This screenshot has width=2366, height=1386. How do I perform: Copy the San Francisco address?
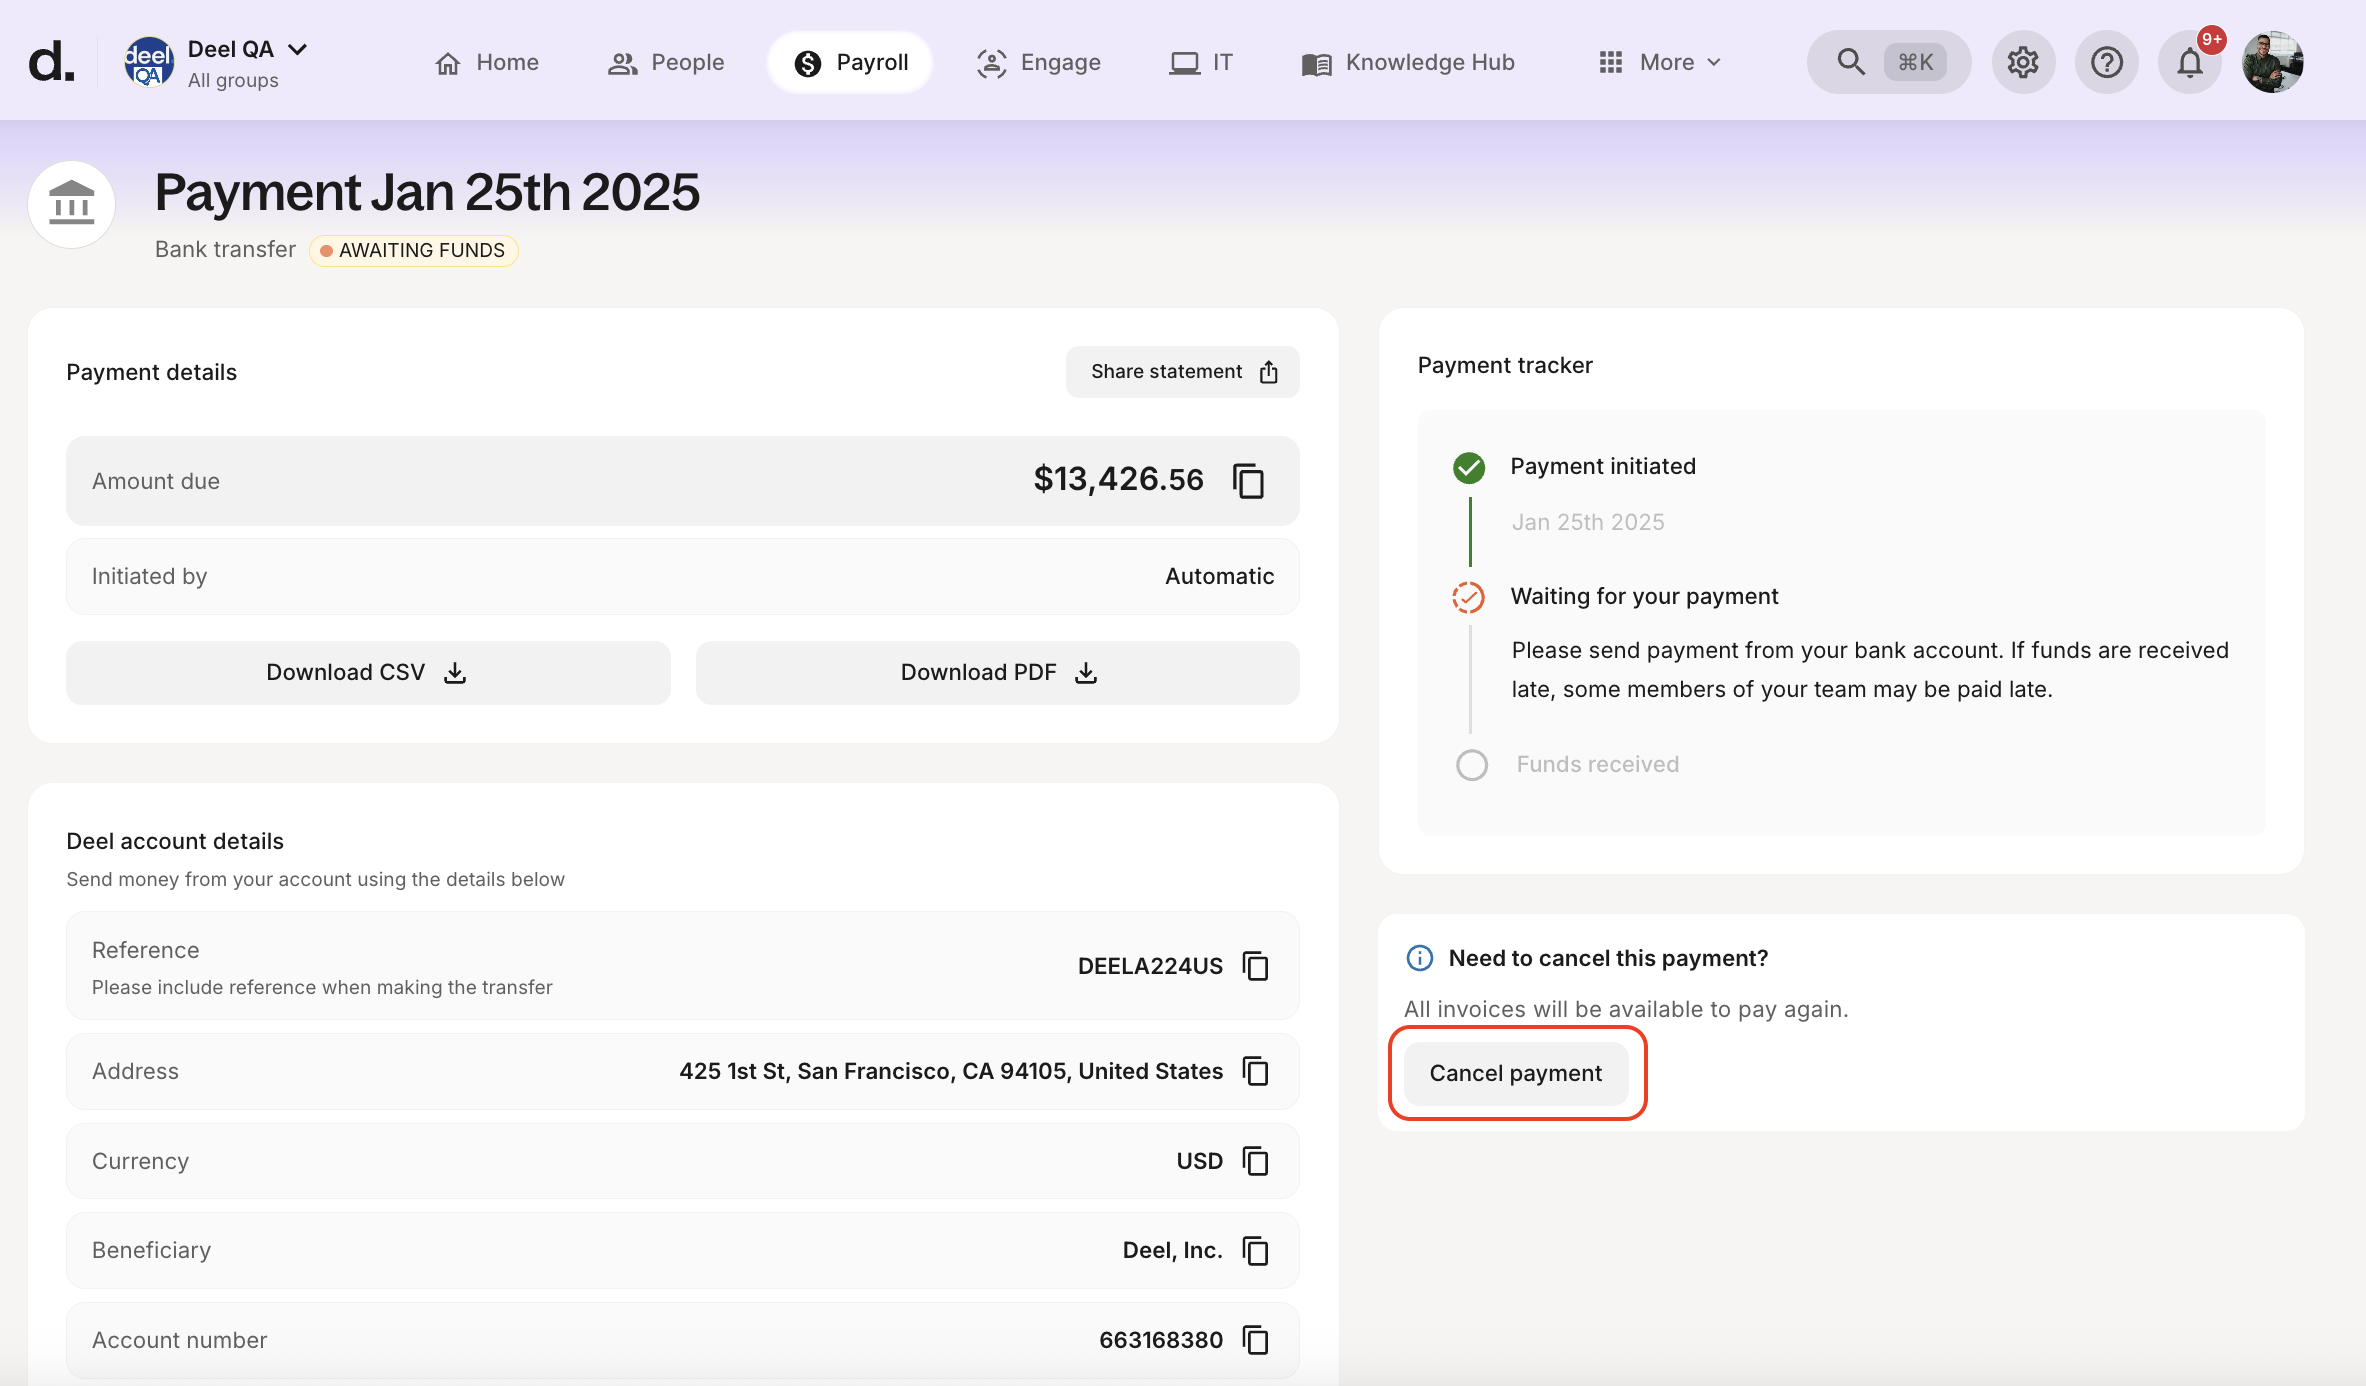point(1255,1071)
